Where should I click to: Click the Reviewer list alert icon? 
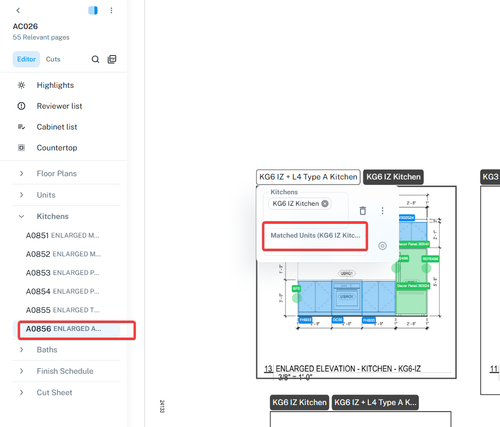pos(21,106)
